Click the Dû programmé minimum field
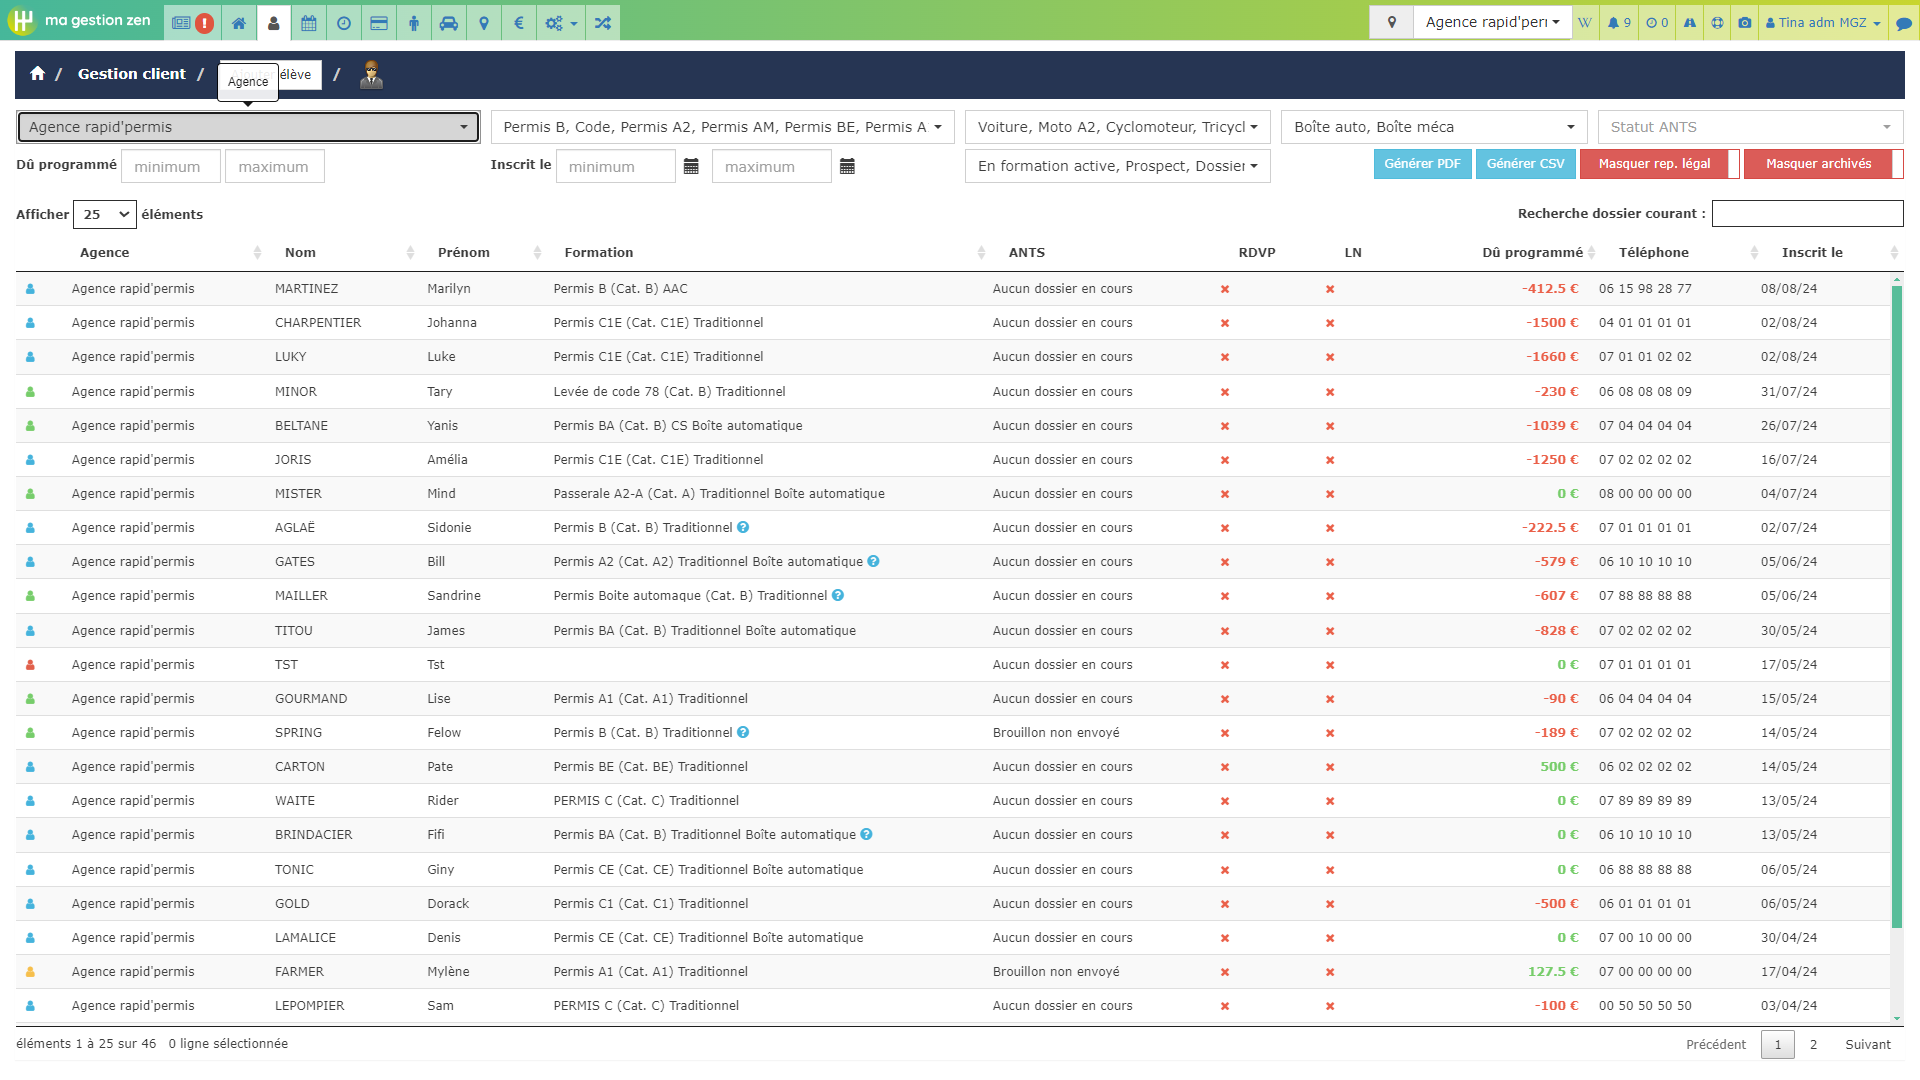This screenshot has height=1080, width=1920. [171, 166]
